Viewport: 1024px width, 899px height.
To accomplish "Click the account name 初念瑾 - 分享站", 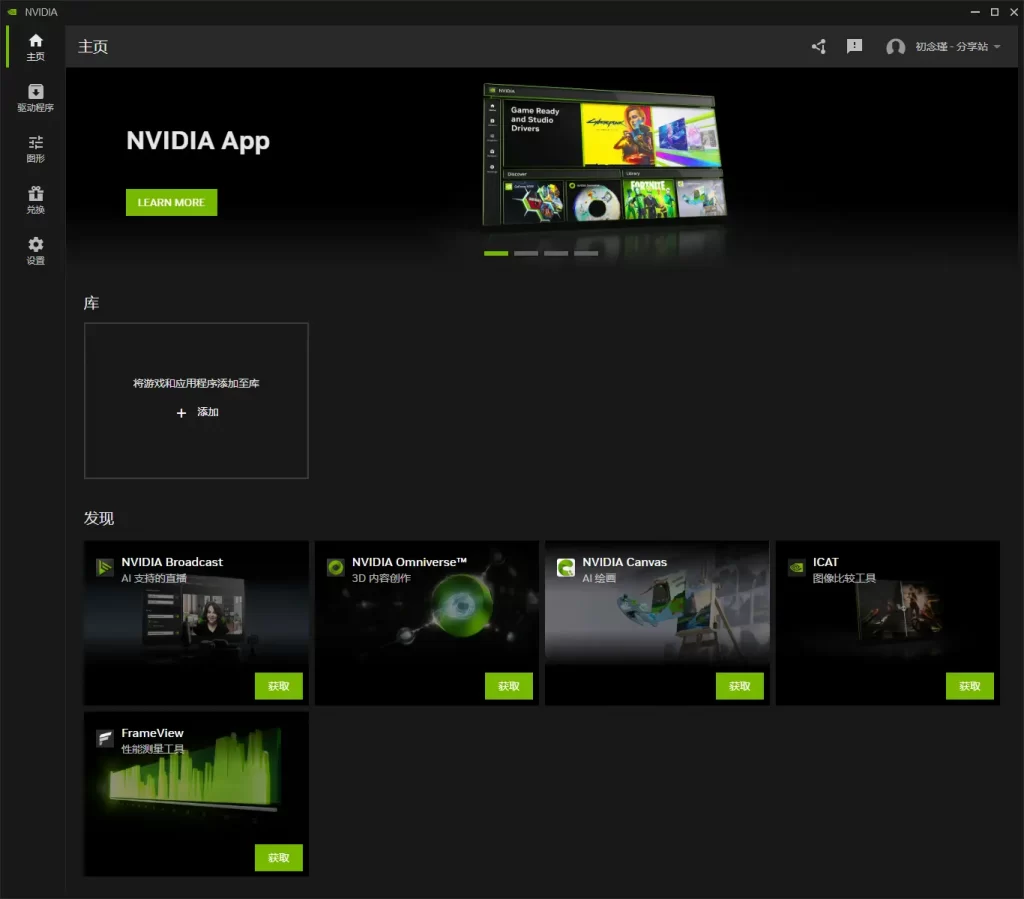I will pos(952,47).
